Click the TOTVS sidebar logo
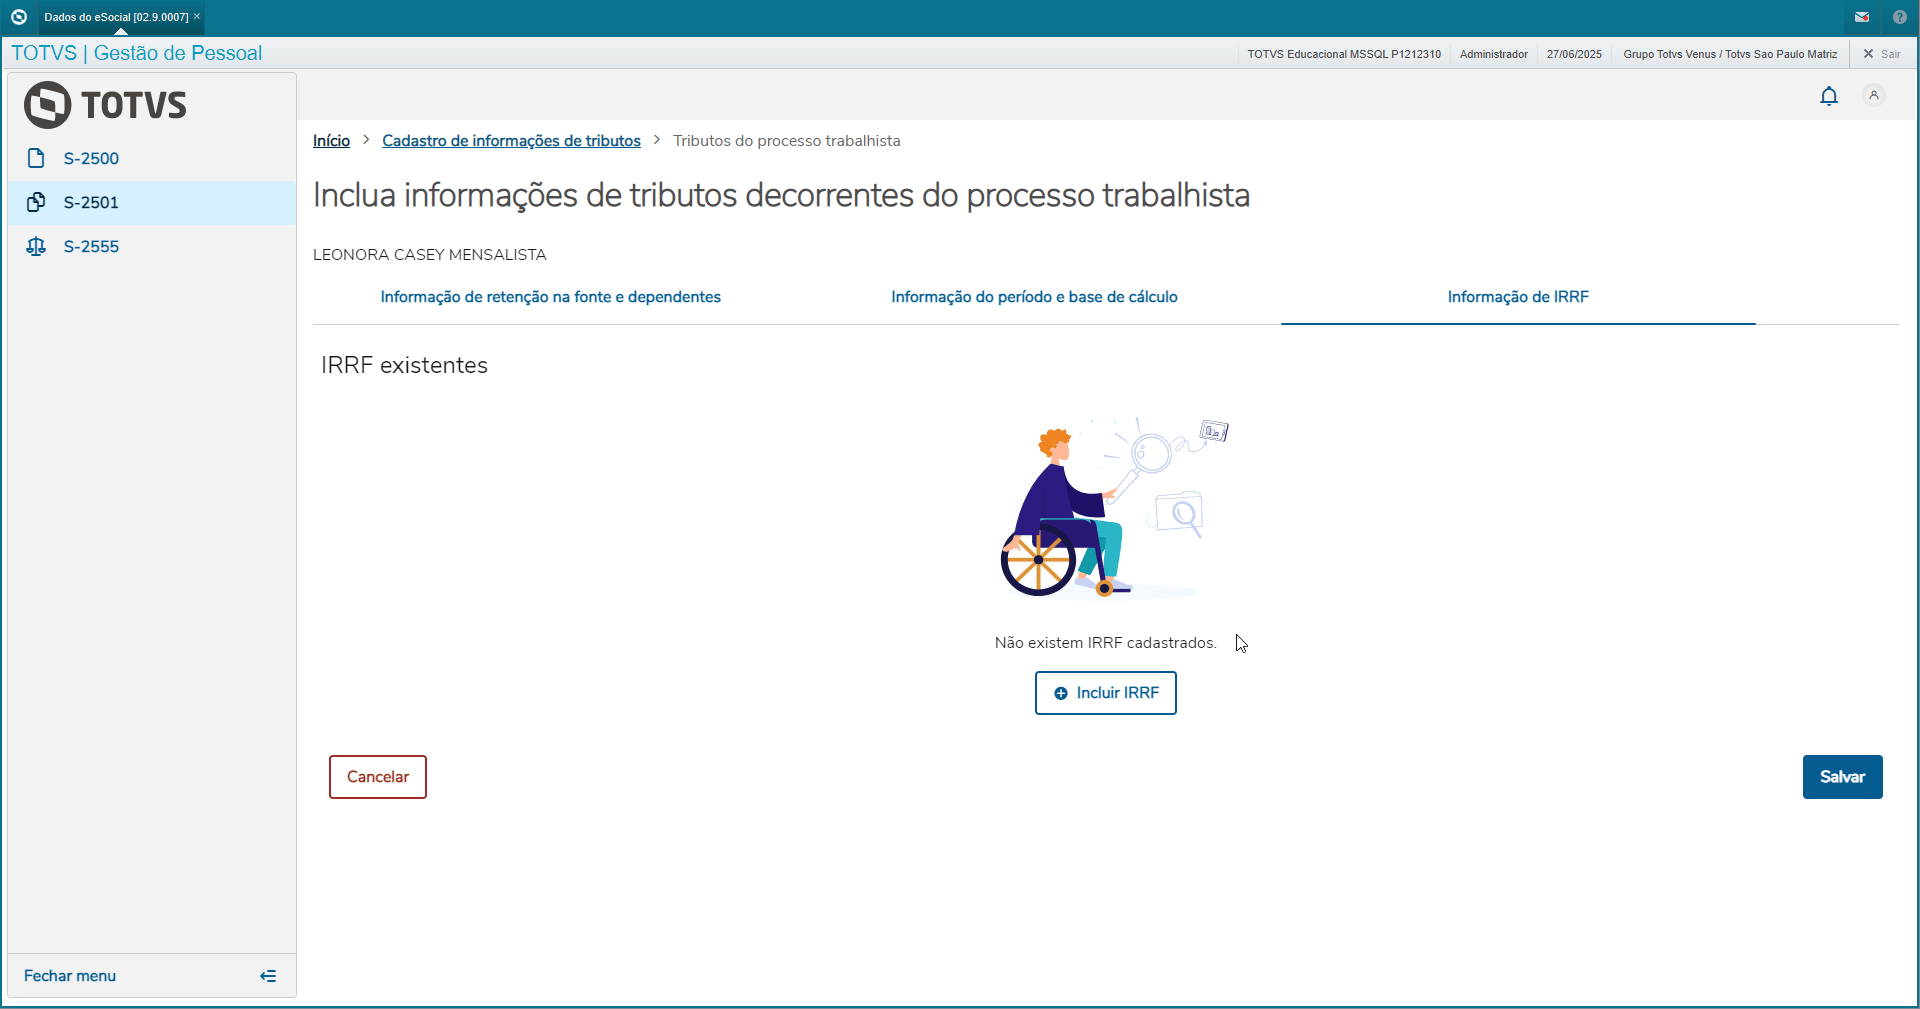 tap(106, 105)
